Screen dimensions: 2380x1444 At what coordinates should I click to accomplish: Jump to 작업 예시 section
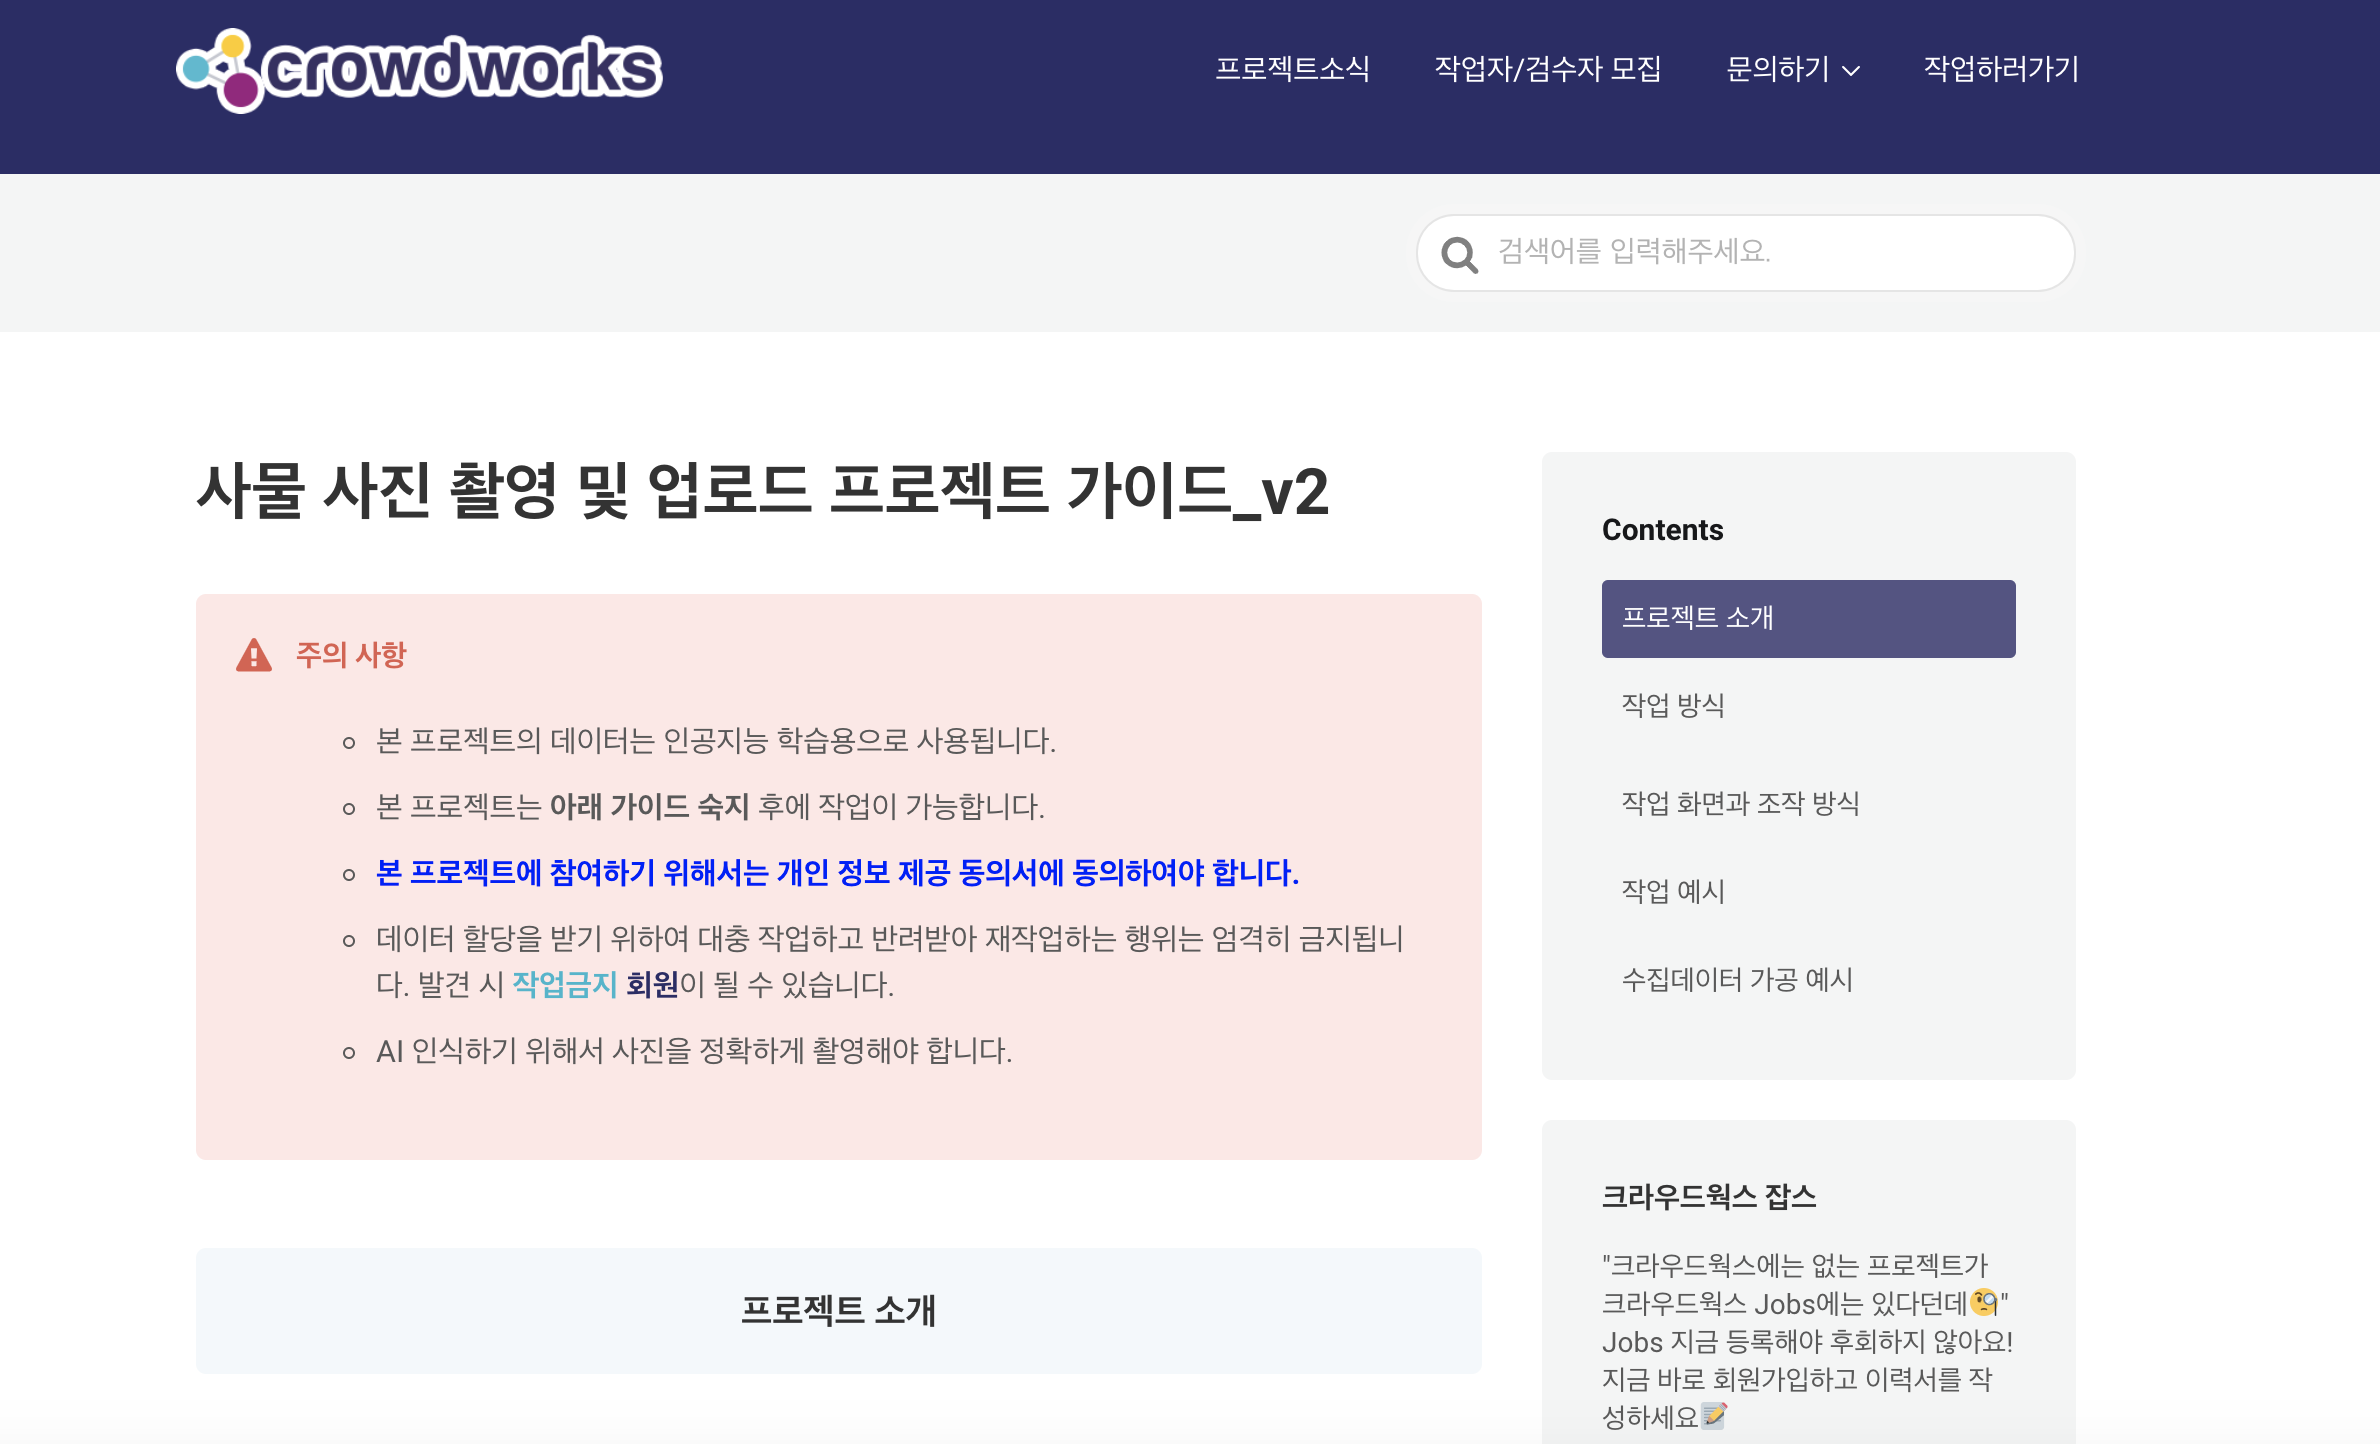pos(1673,890)
